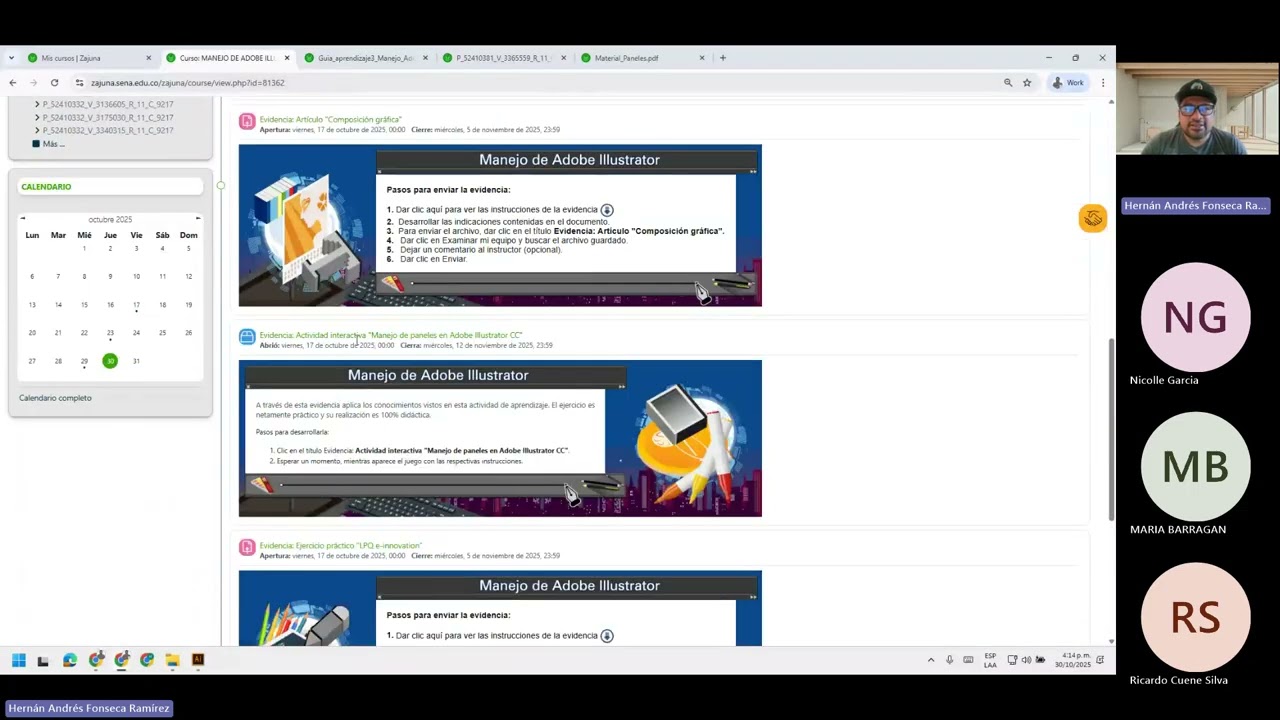Go to the next month in the calendar
This screenshot has height=720, width=1280.
coord(198,219)
